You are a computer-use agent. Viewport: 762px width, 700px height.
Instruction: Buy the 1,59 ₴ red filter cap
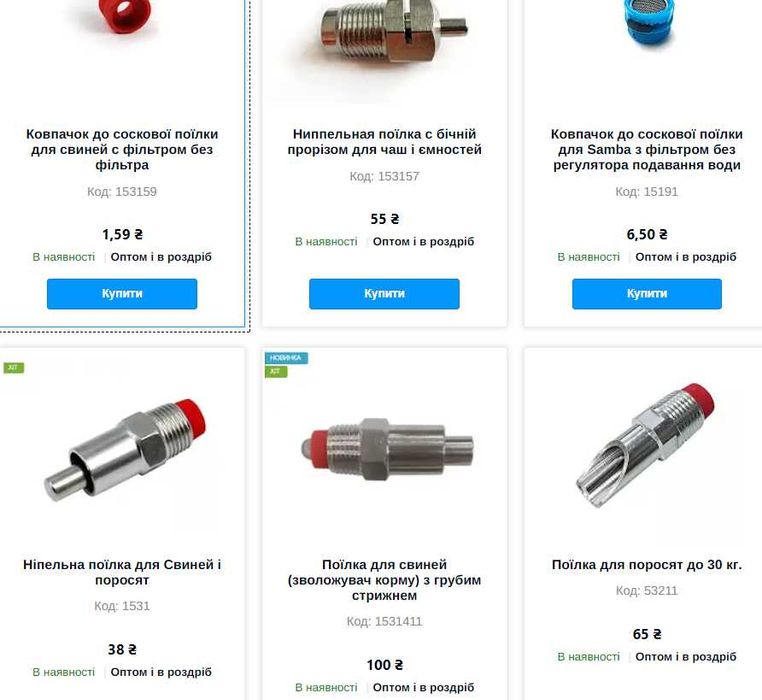122,294
